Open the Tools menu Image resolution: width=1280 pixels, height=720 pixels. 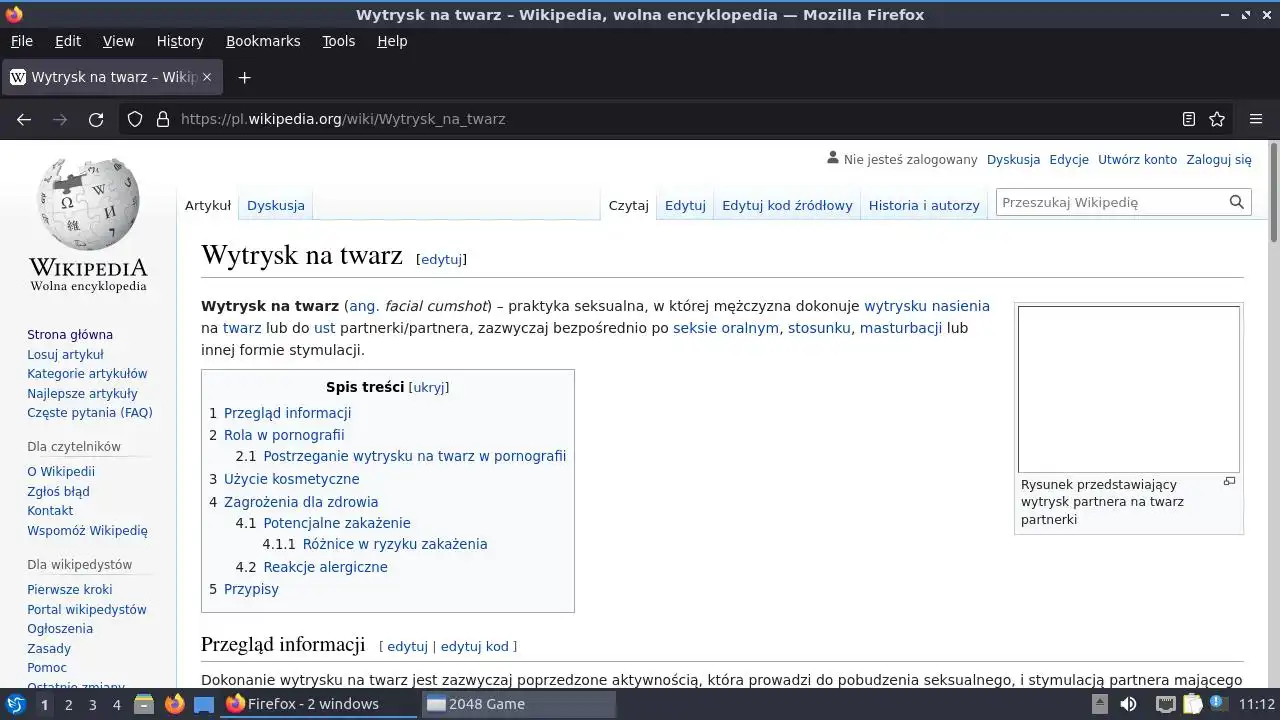tap(338, 41)
